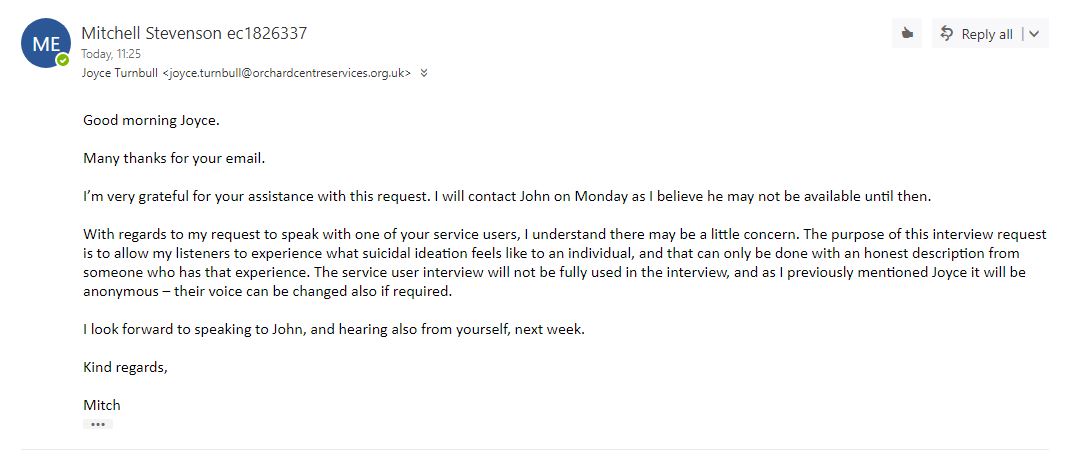Click the line I look forward to speaking
The image size is (1070, 467).
tap(333, 329)
